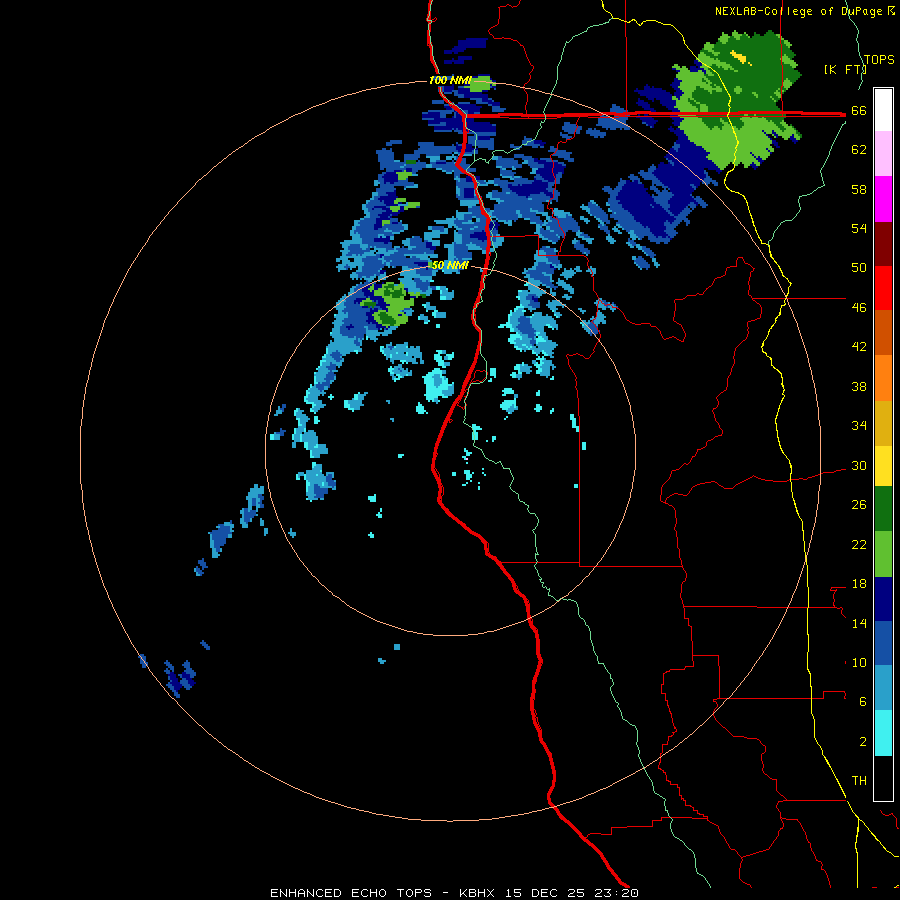Viewport: 900px width, 900px height.
Task: Click the 15 DEC 25 date stamp
Action: [x=545, y=893]
